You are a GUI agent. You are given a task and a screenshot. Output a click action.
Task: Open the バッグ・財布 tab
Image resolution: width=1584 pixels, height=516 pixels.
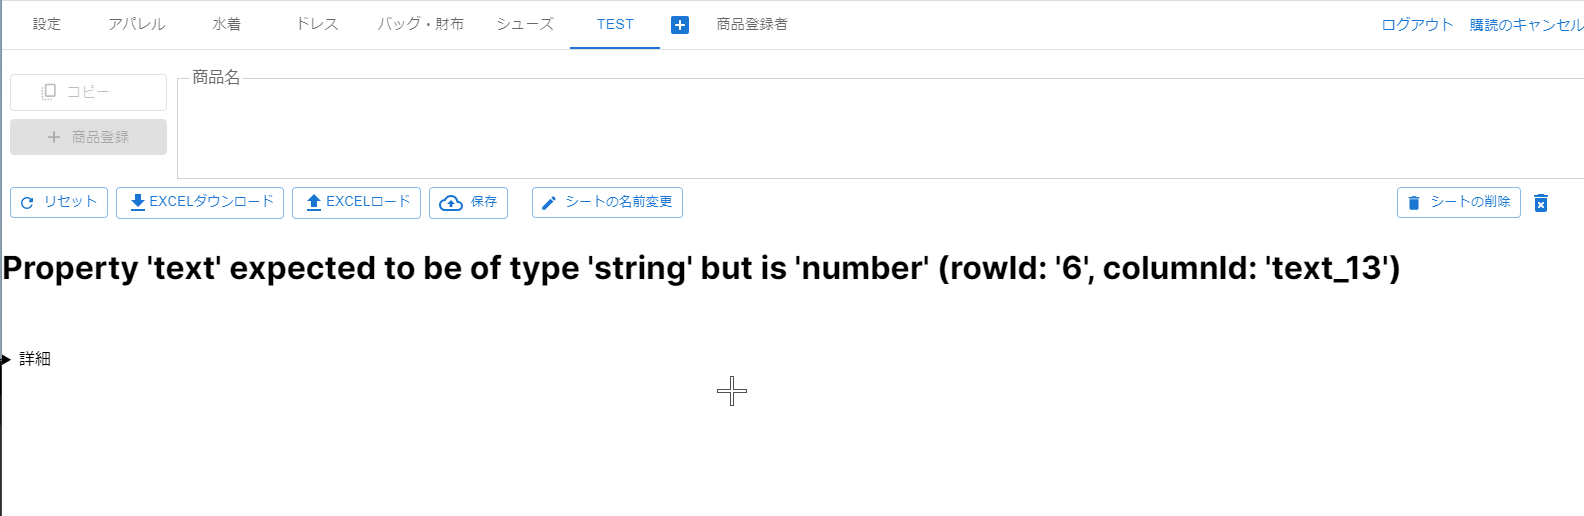point(421,24)
